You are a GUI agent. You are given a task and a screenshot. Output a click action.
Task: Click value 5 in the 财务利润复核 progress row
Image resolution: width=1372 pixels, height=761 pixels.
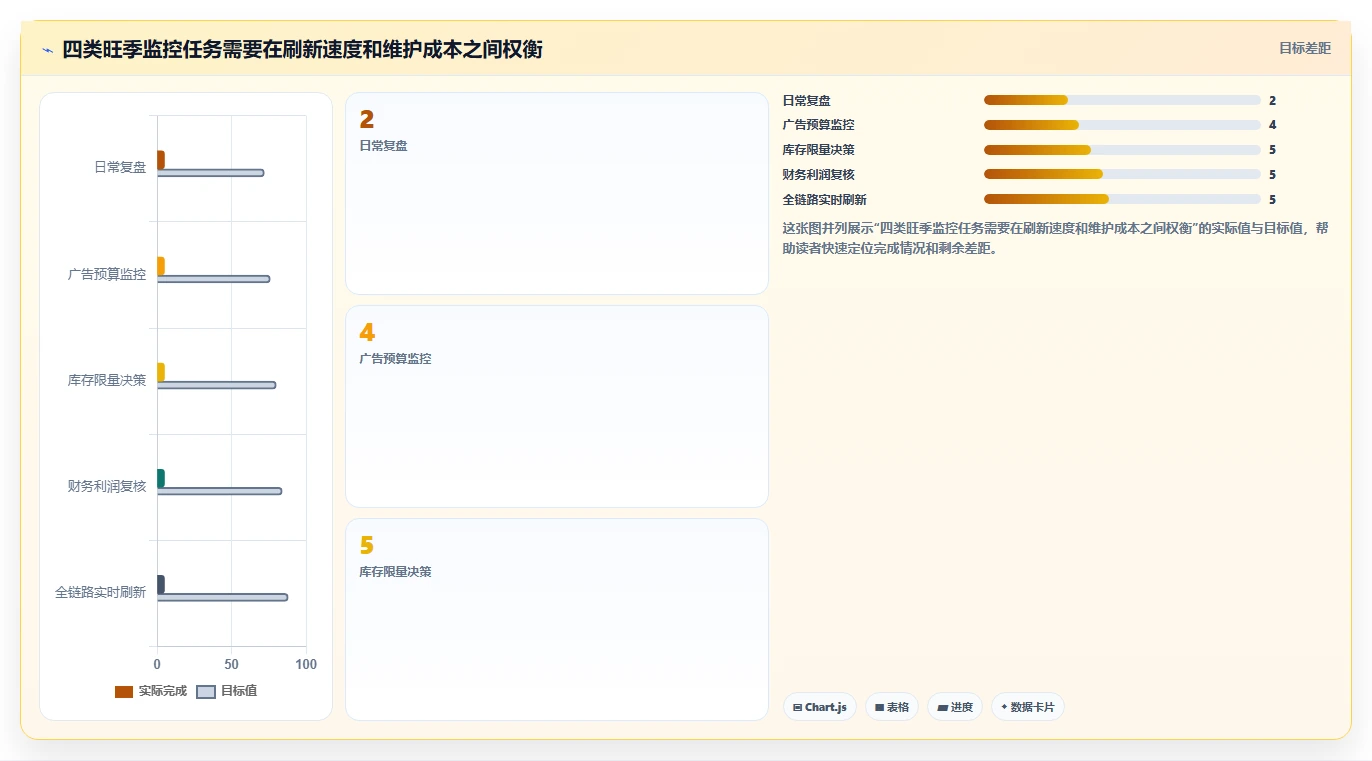pyautogui.click(x=1272, y=174)
